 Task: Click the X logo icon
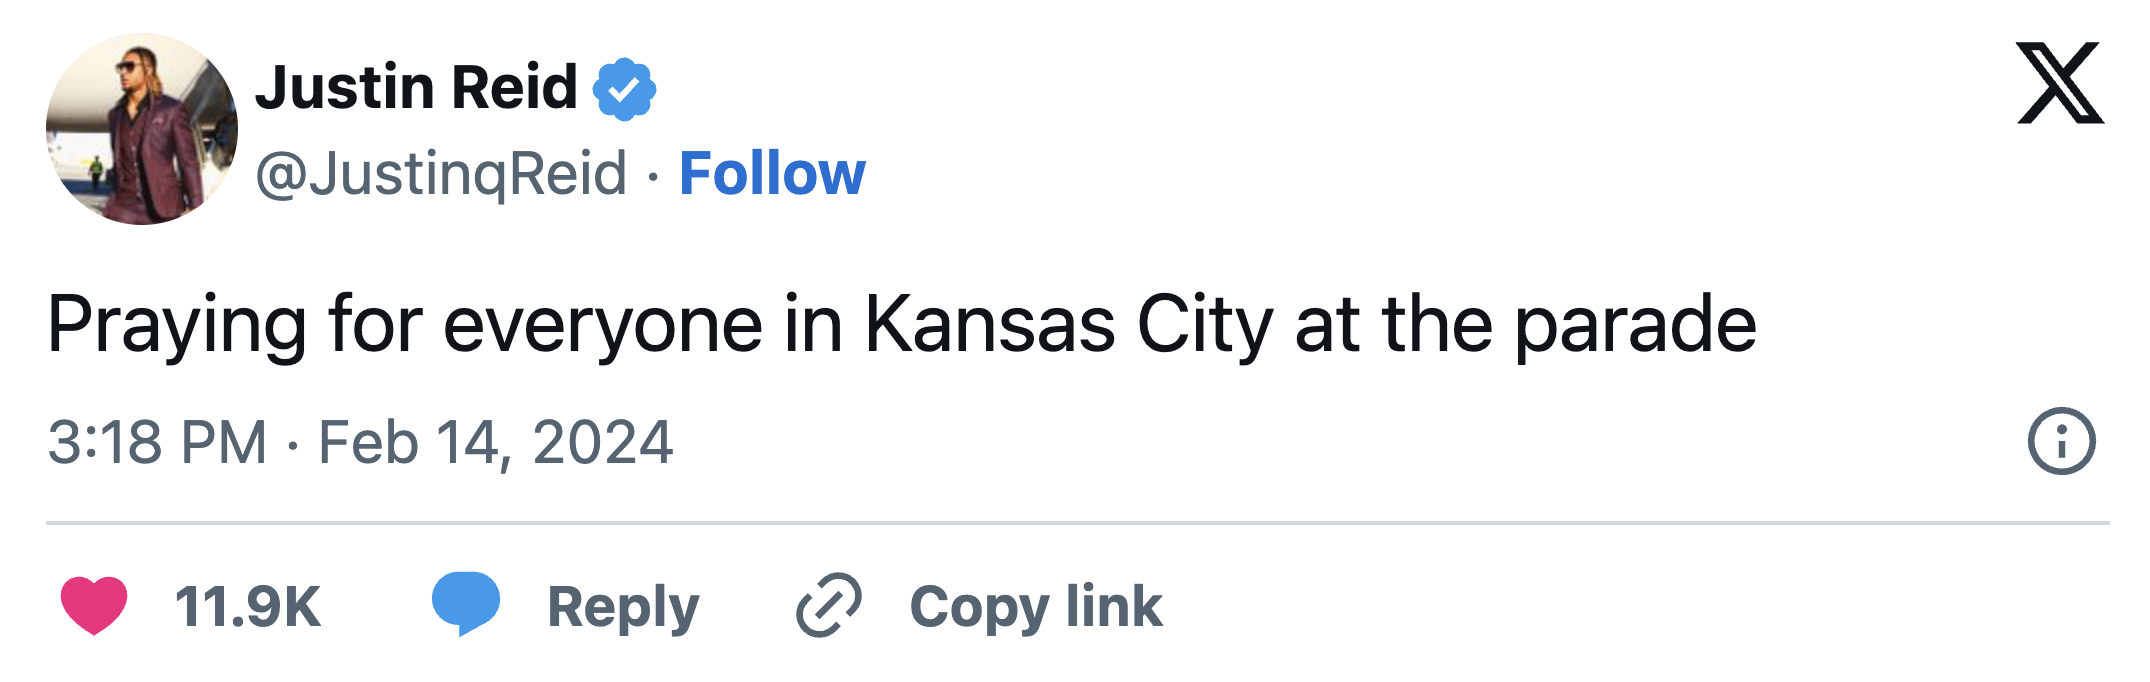coord(2060,83)
